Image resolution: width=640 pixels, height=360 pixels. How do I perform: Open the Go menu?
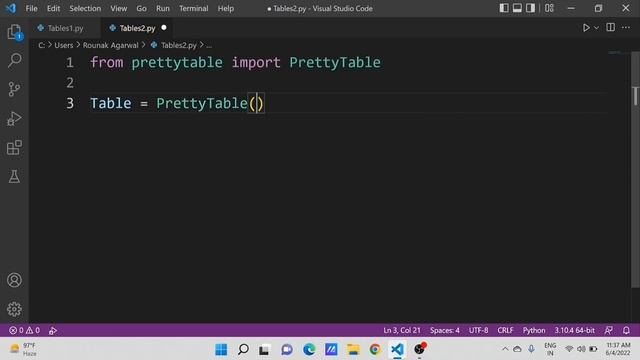click(141, 9)
